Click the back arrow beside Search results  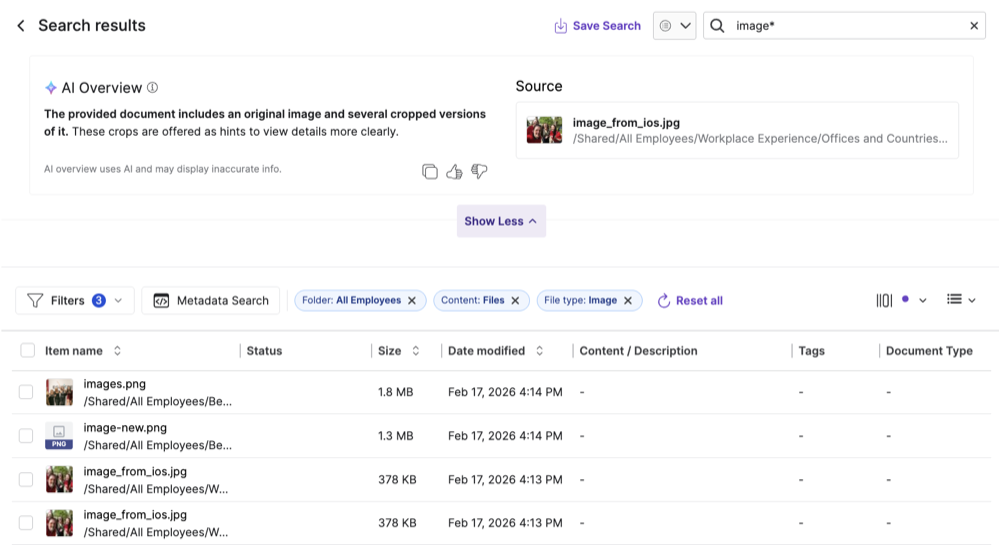[x=20, y=26]
